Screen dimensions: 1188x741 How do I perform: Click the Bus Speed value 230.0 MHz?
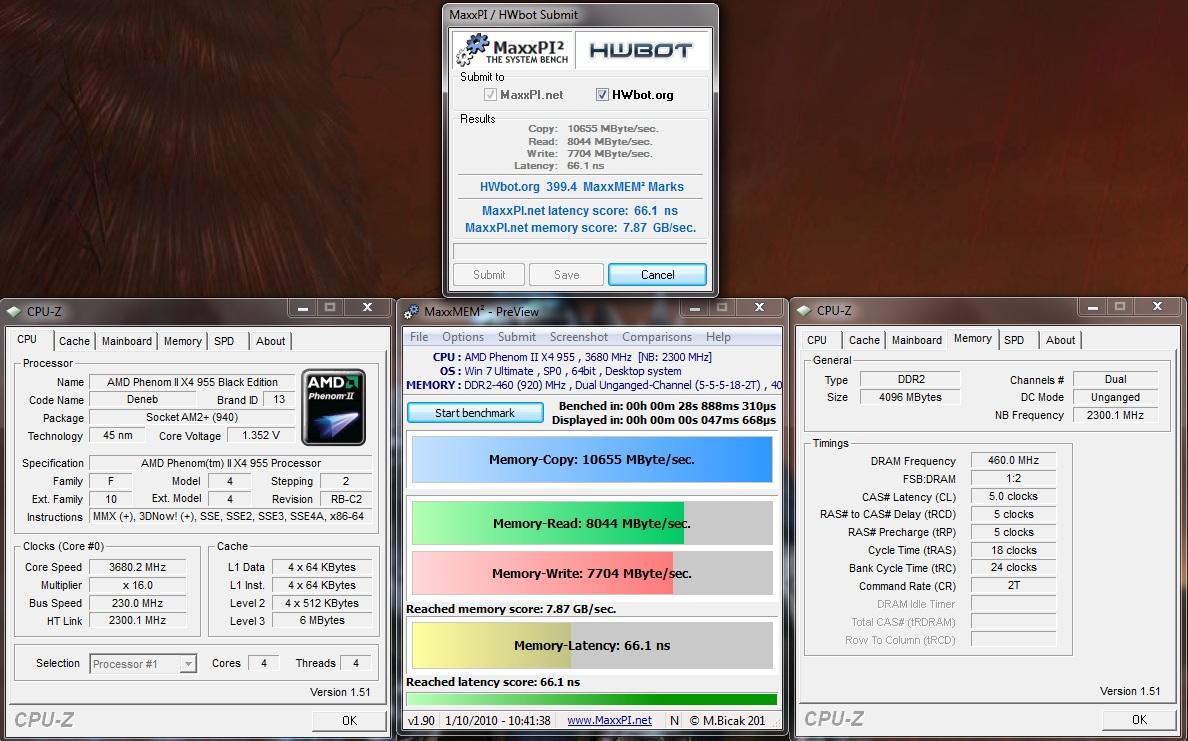(137, 604)
